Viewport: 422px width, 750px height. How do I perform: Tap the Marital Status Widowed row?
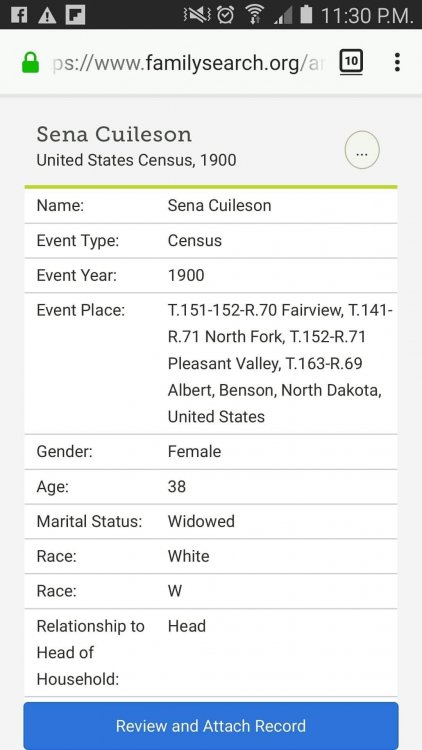pyautogui.click(x=211, y=521)
